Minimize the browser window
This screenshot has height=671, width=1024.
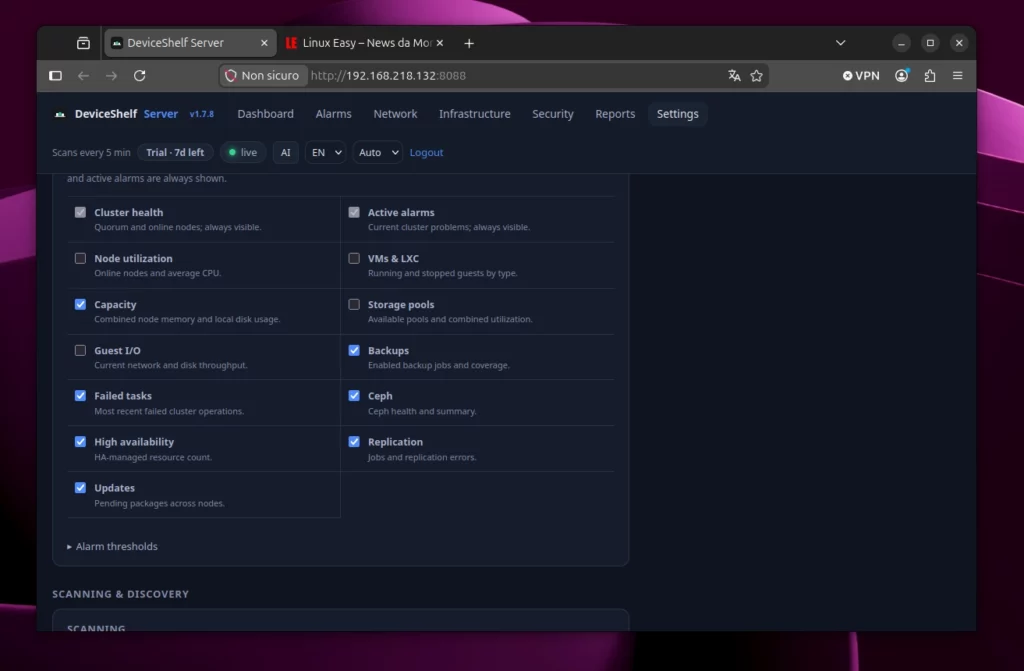click(x=901, y=43)
